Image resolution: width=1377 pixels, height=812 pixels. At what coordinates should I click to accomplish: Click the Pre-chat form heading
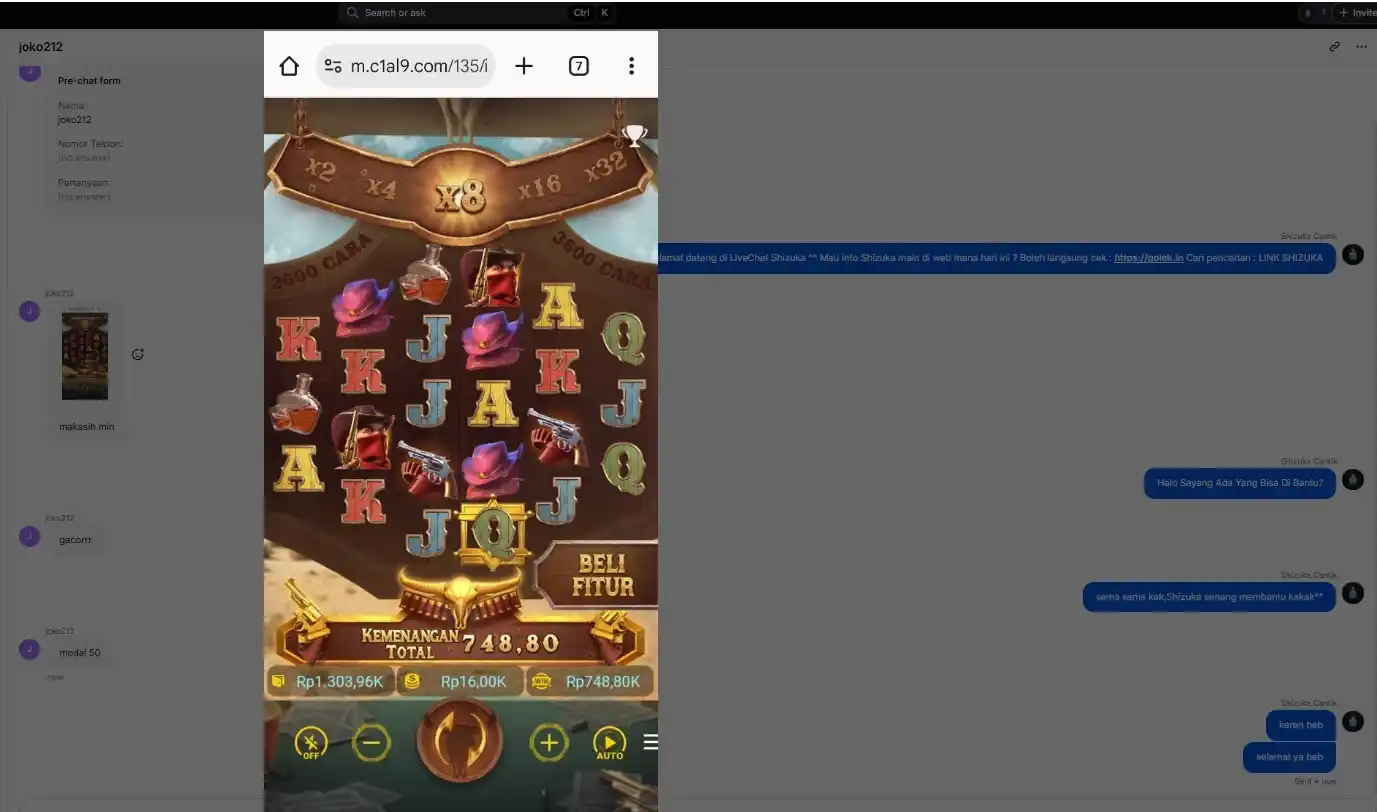[89, 81]
